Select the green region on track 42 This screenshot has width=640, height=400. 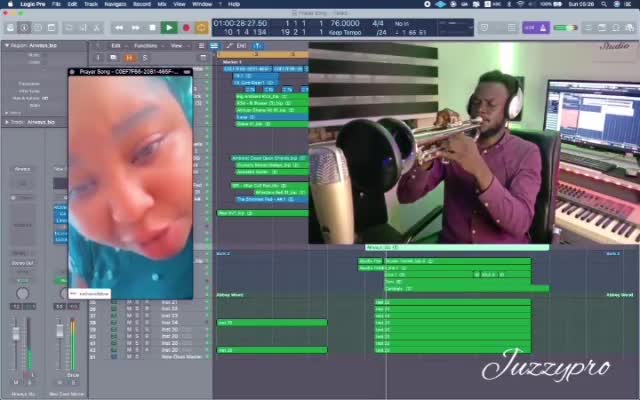(272, 350)
